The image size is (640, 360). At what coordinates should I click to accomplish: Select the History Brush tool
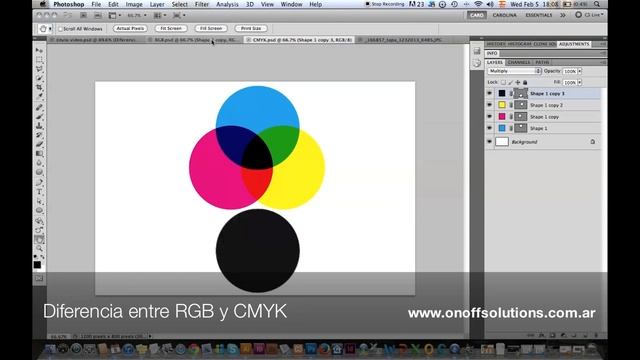click(x=39, y=135)
